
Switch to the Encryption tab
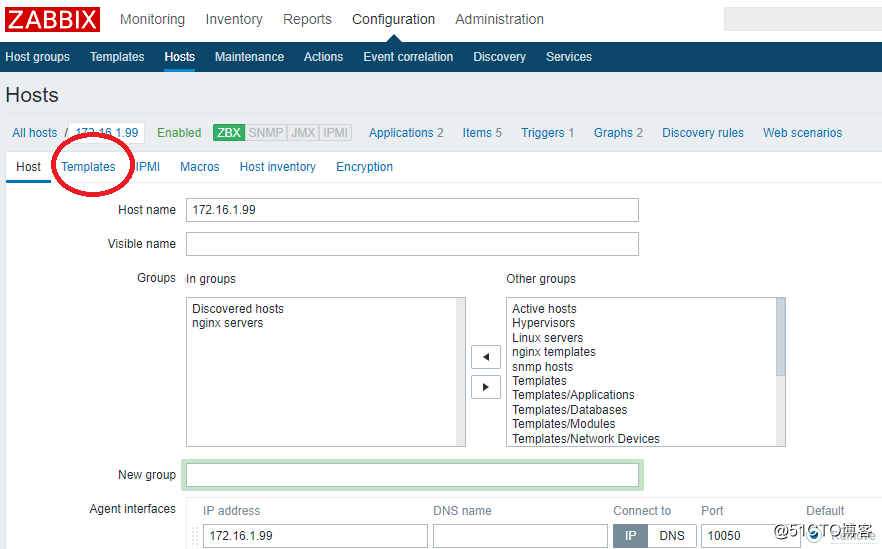click(364, 167)
